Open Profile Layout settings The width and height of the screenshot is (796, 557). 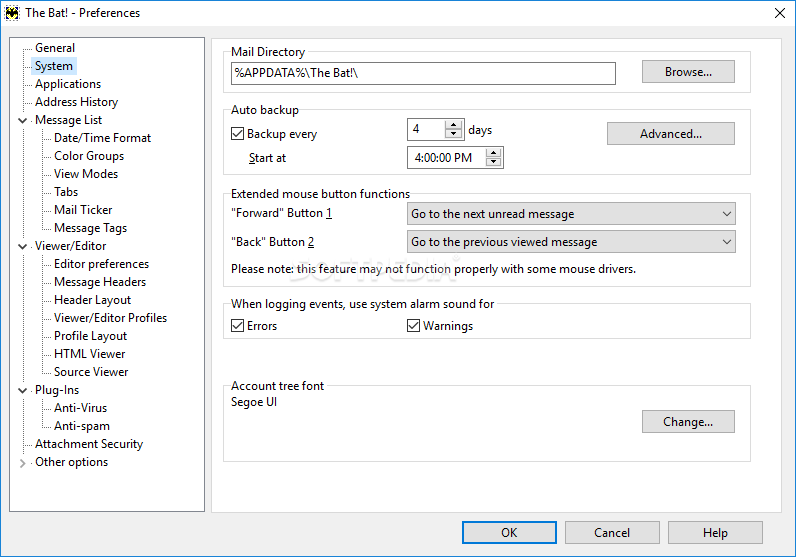pyautogui.click(x=90, y=336)
